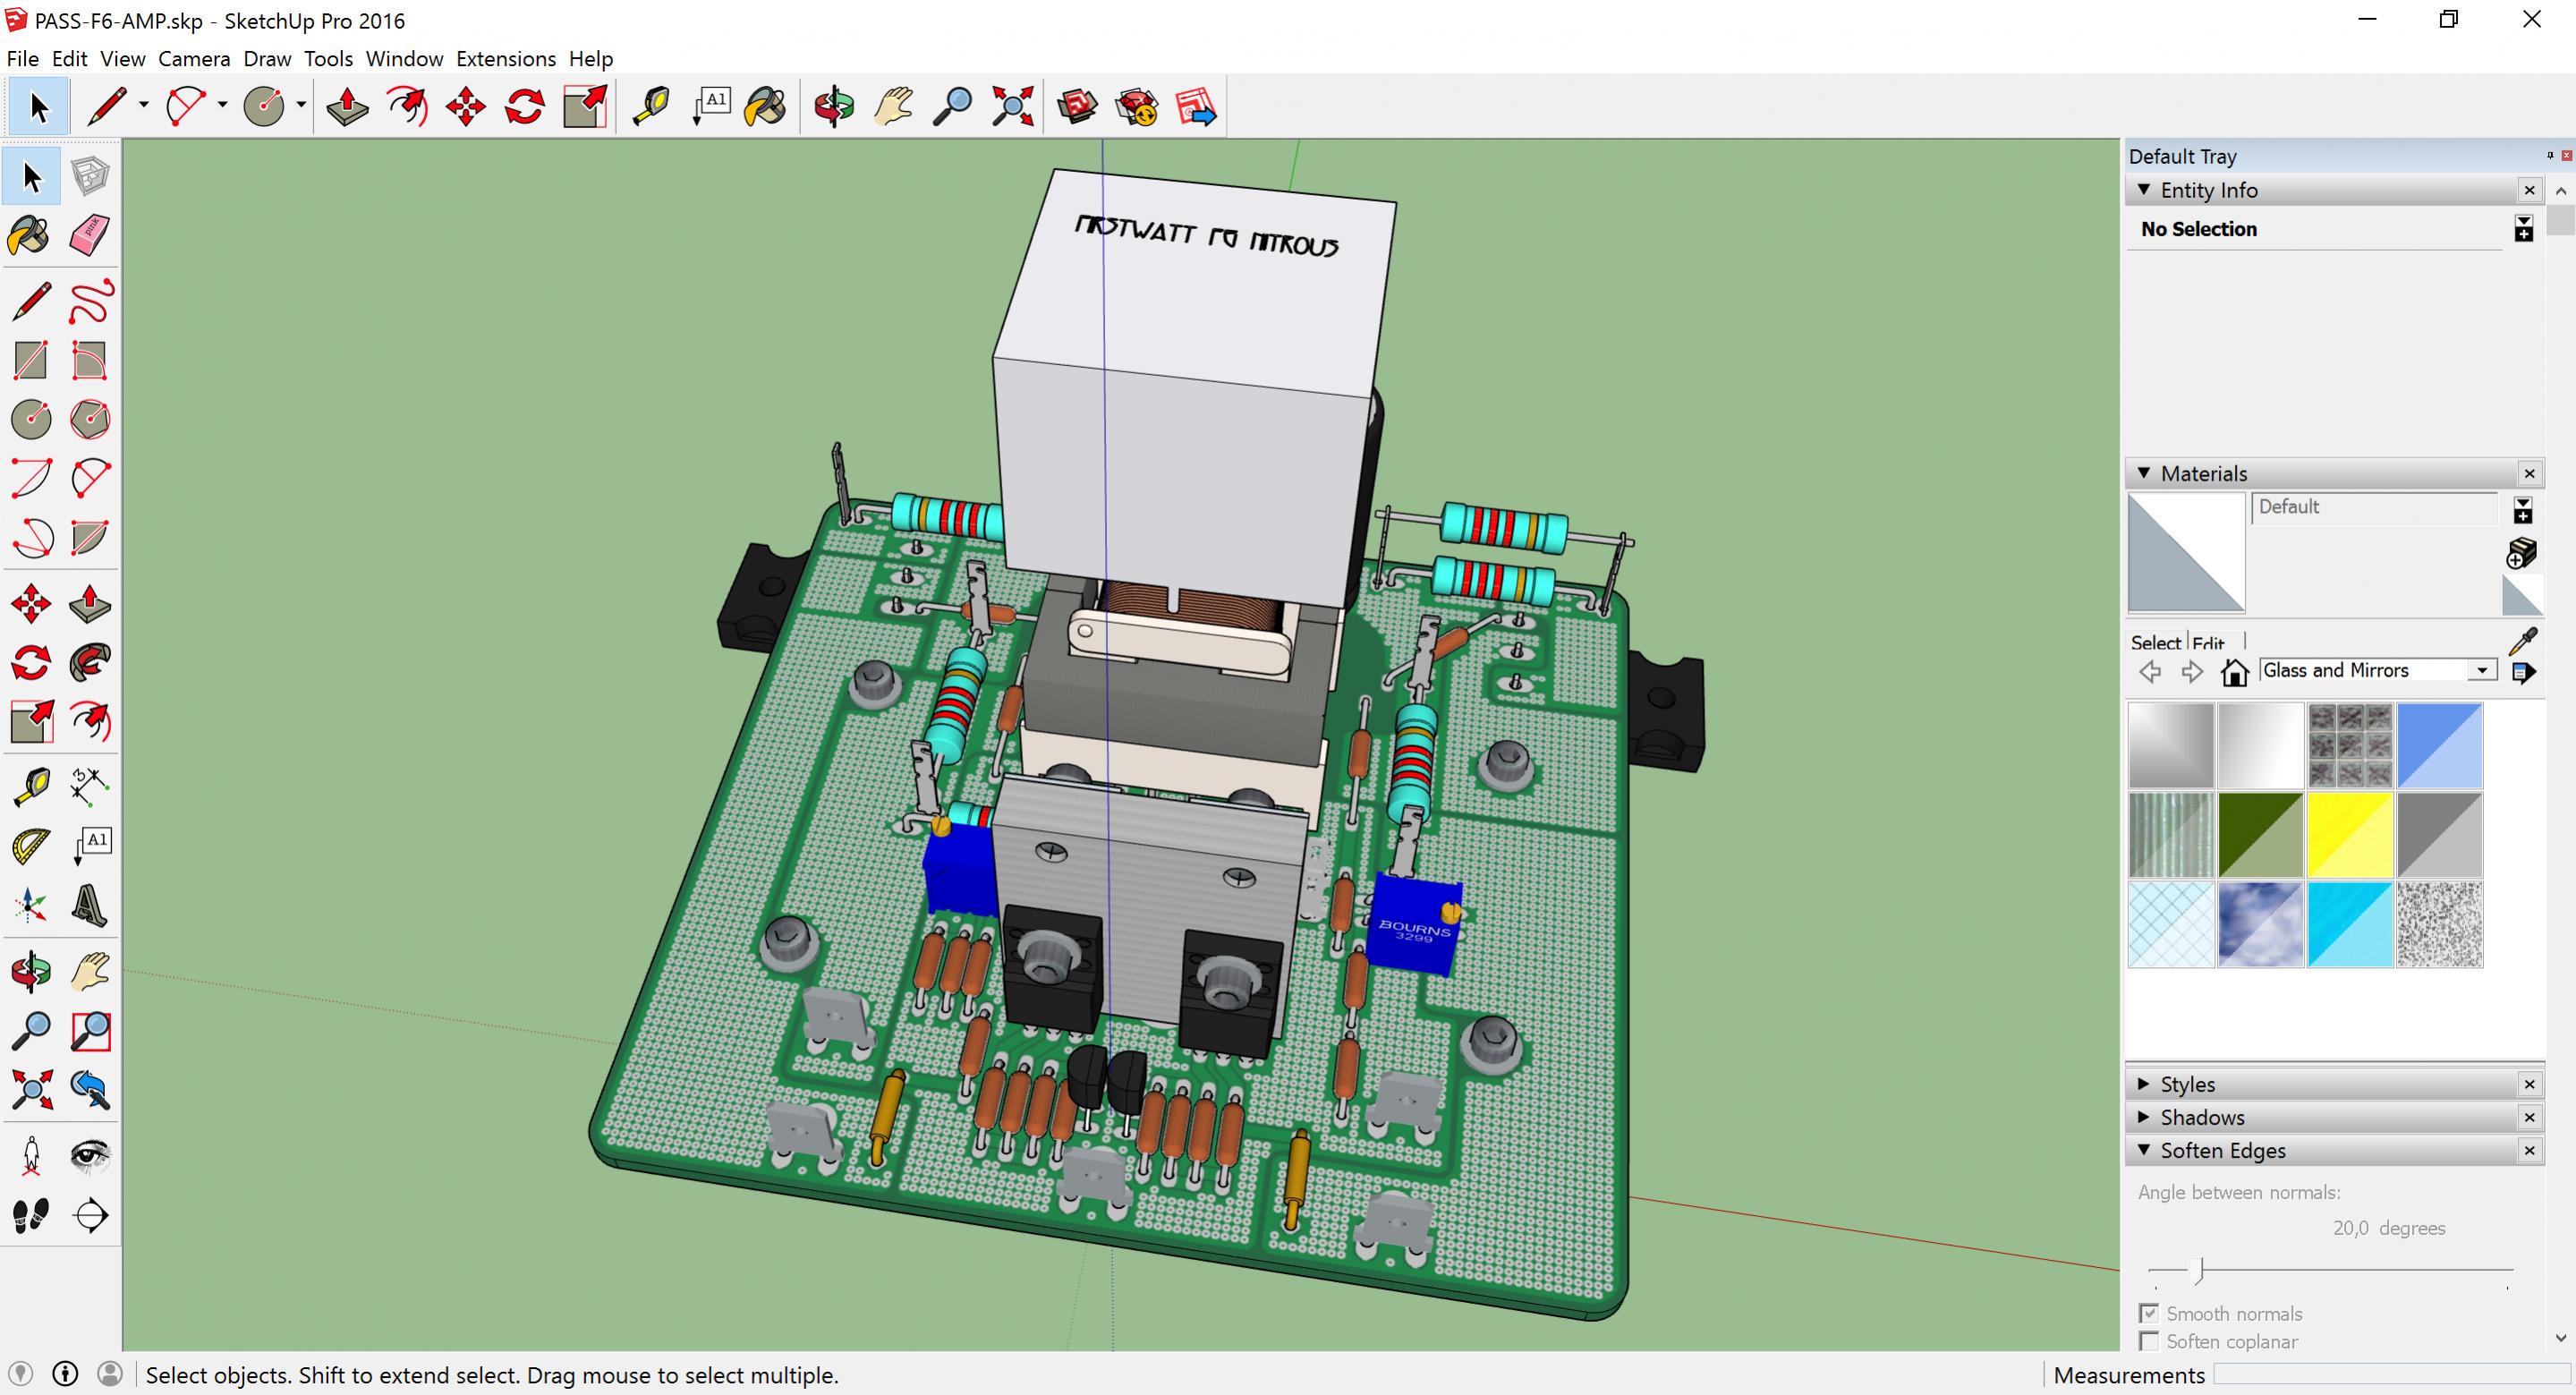Select the Freehand drawing tool

coord(90,301)
